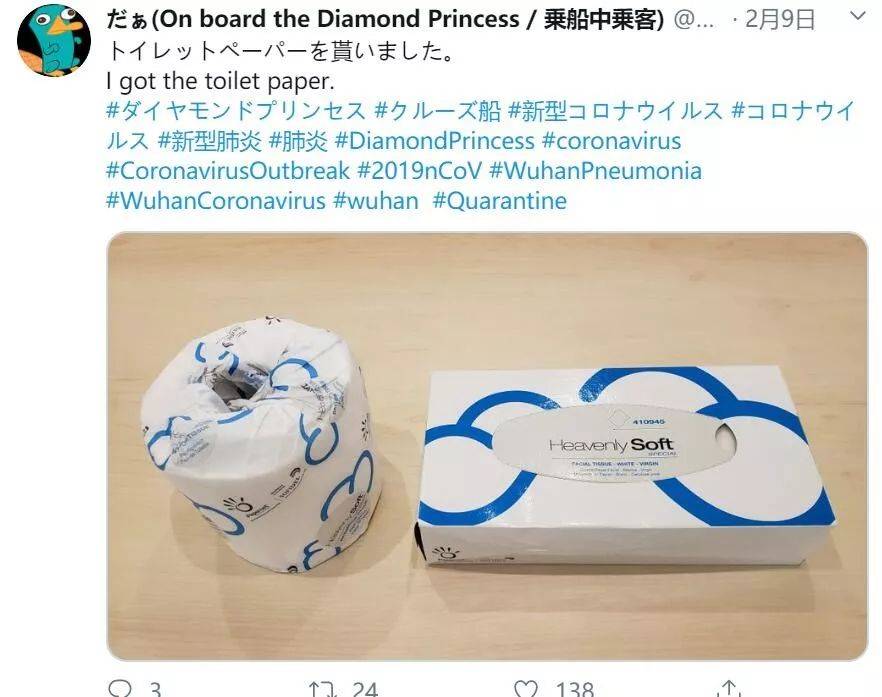Open the #クルーズ船 hashtag
The height and width of the screenshot is (697, 882).
point(438,111)
